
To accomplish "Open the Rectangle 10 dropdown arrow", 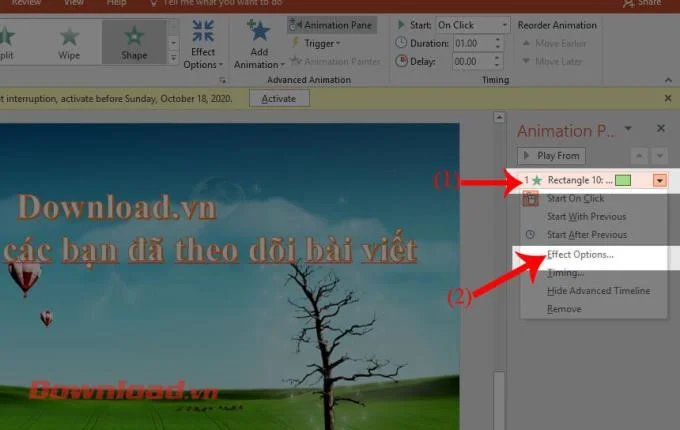I will [x=660, y=180].
